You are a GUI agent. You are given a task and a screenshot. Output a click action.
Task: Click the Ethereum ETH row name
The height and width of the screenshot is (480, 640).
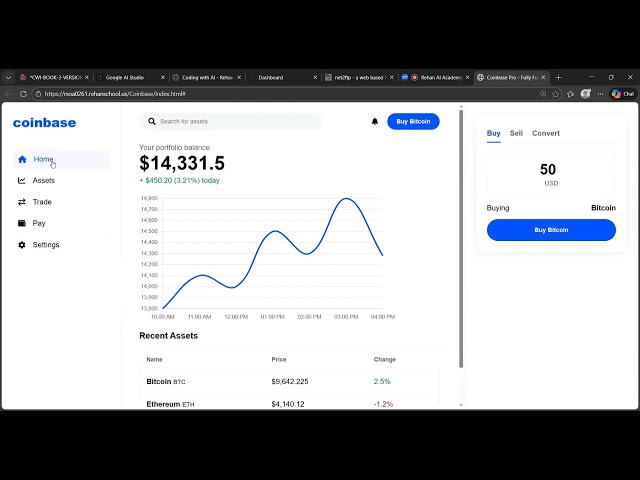[170, 404]
